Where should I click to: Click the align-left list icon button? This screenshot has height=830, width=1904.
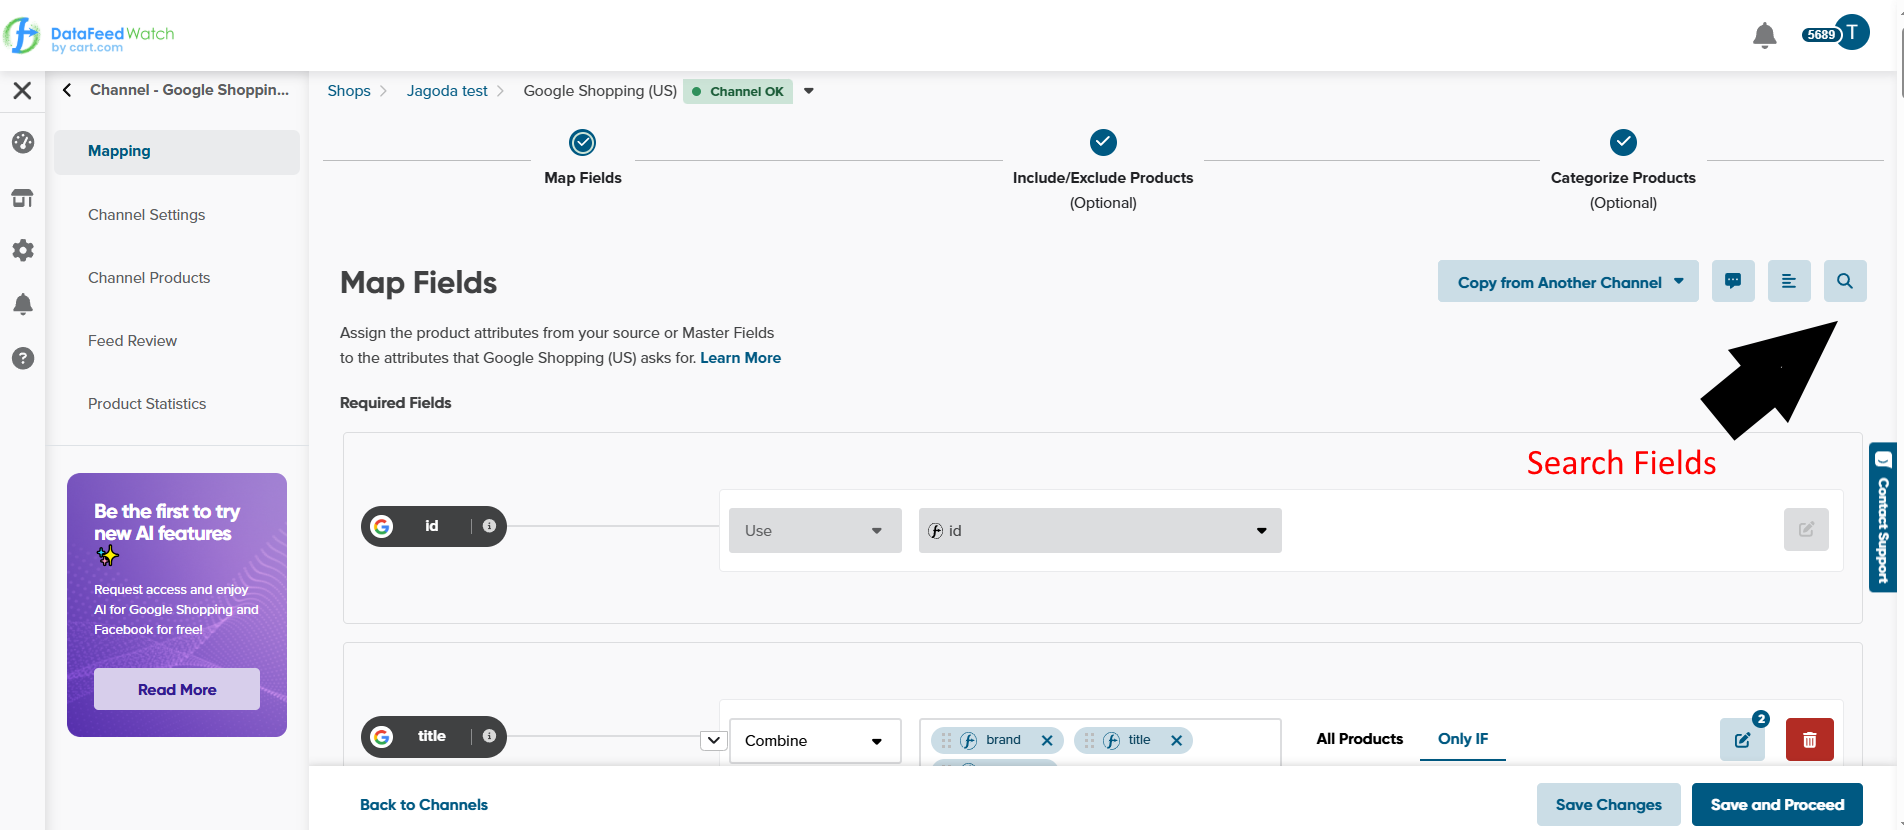(1788, 282)
